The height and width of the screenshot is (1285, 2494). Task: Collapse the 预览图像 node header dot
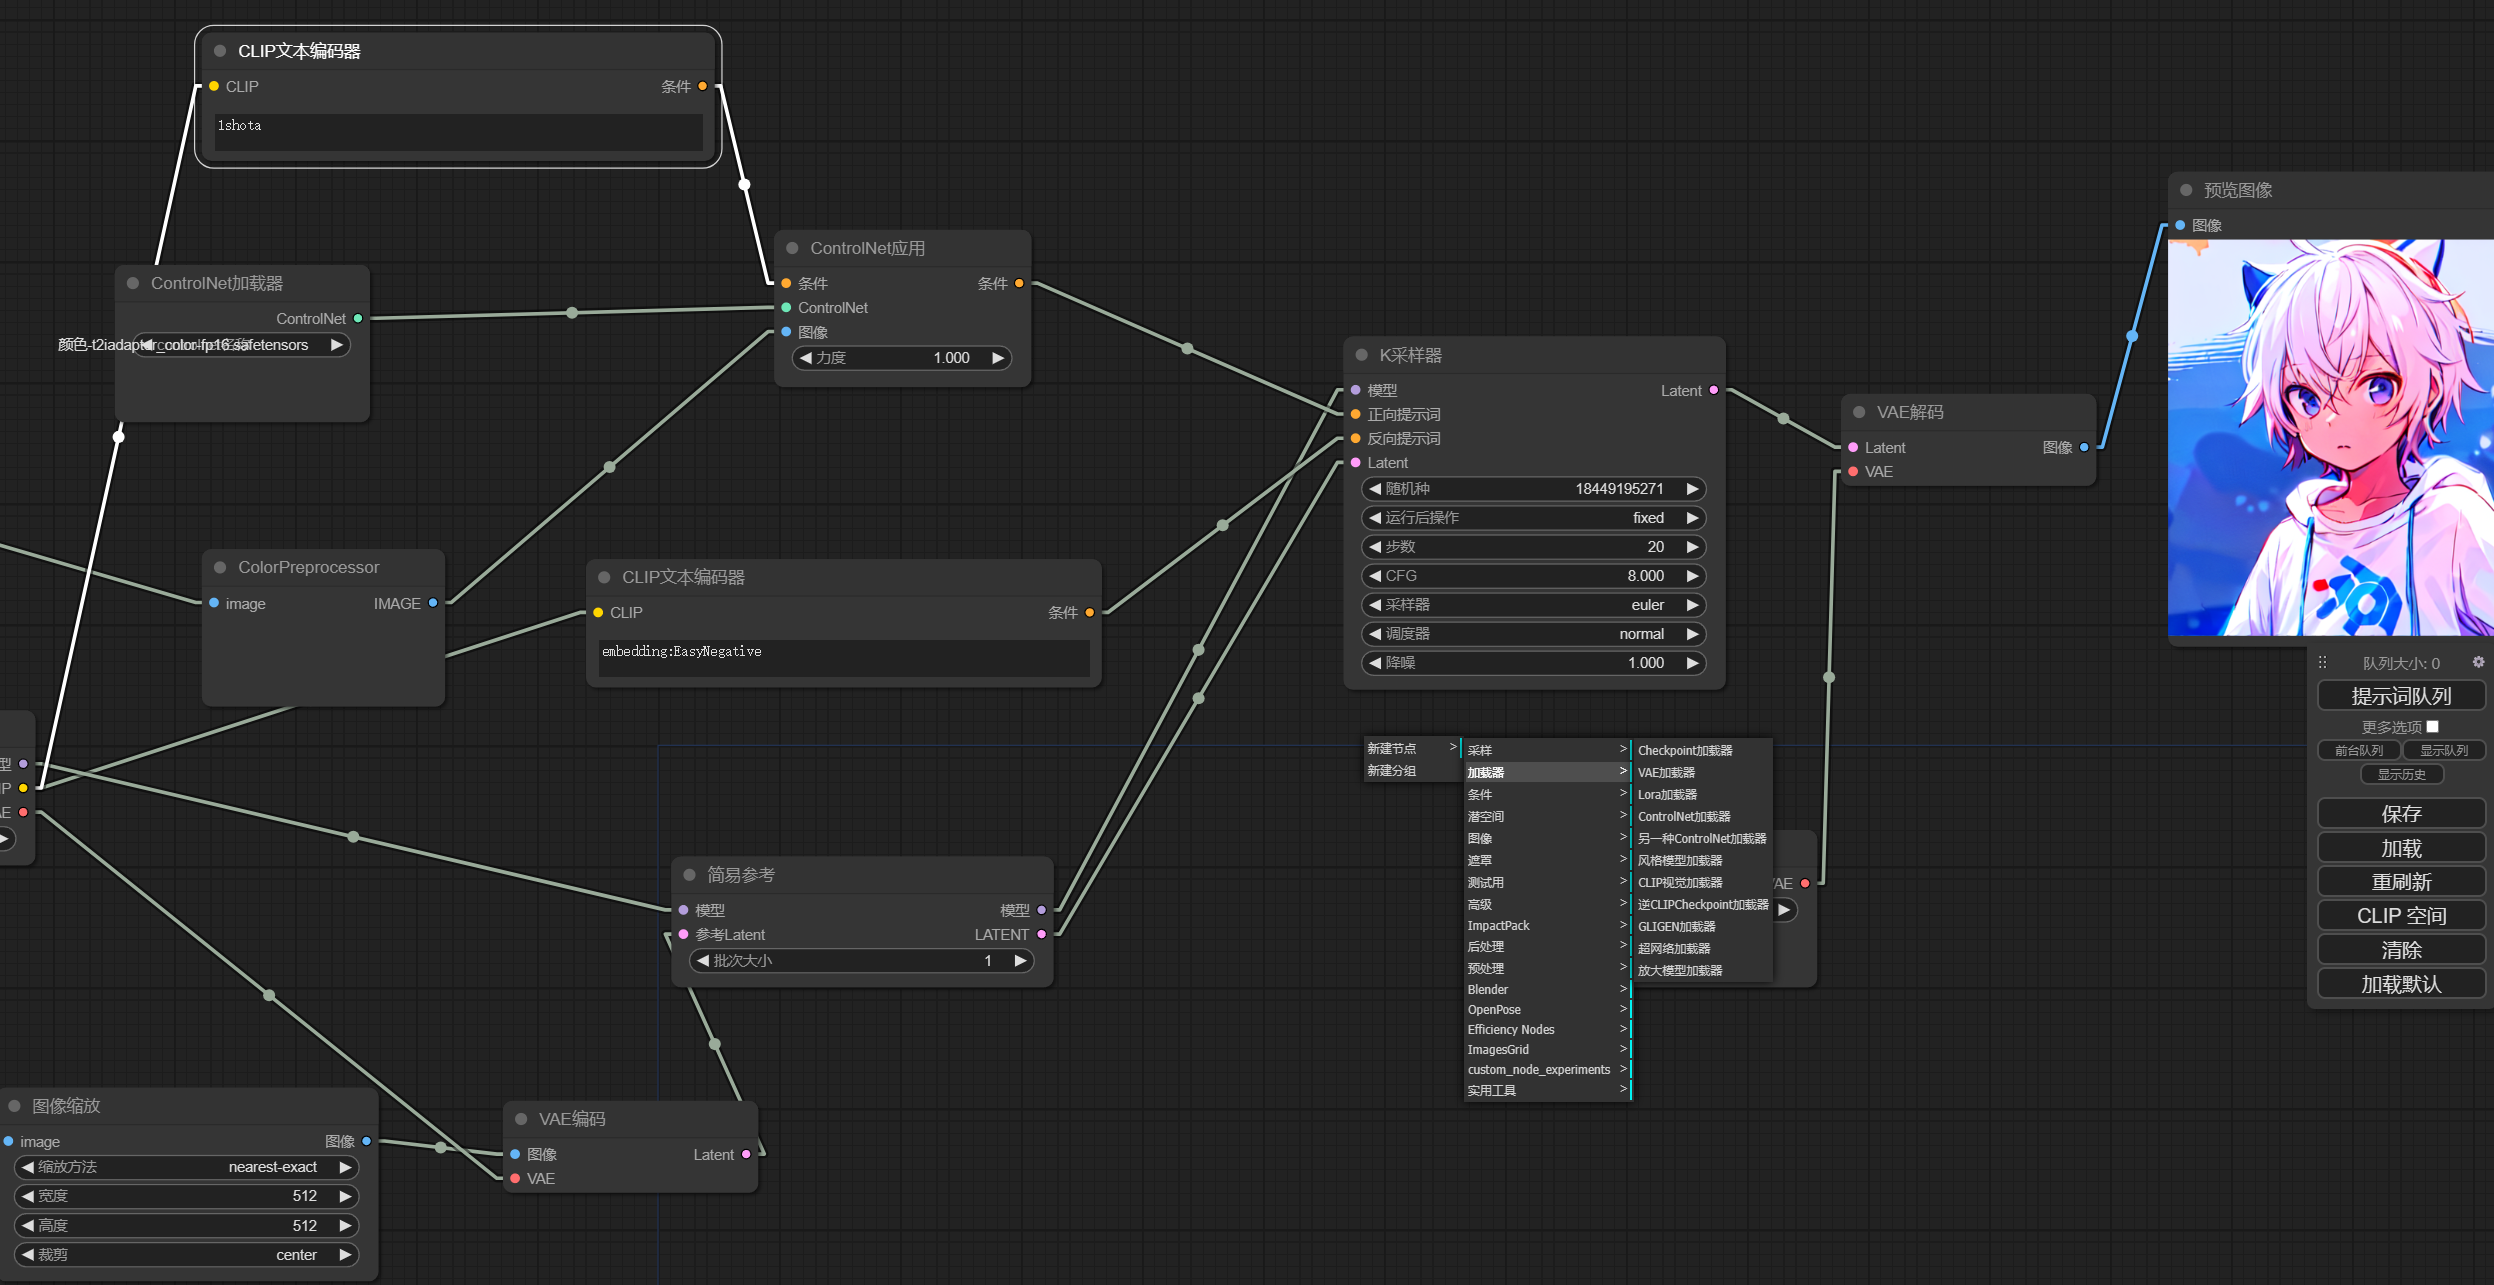point(2185,189)
